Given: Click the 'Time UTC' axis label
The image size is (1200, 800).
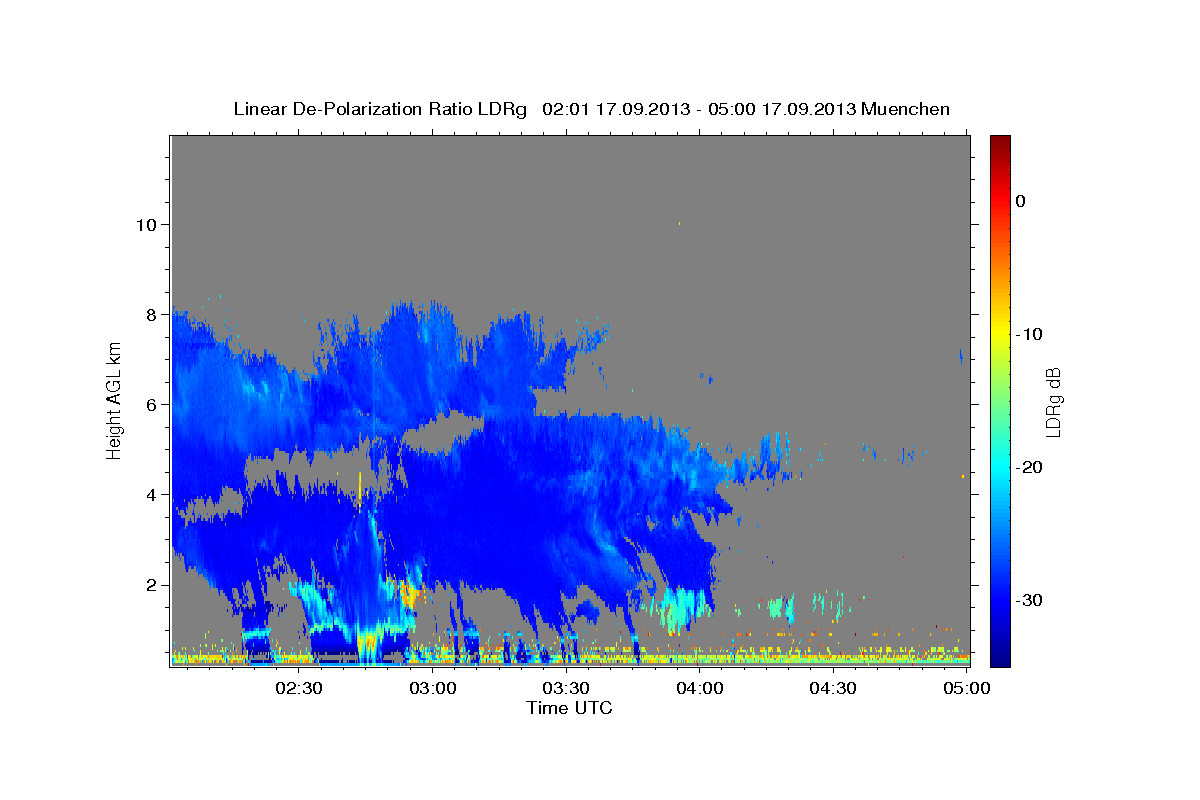Looking at the screenshot, I should 569,708.
